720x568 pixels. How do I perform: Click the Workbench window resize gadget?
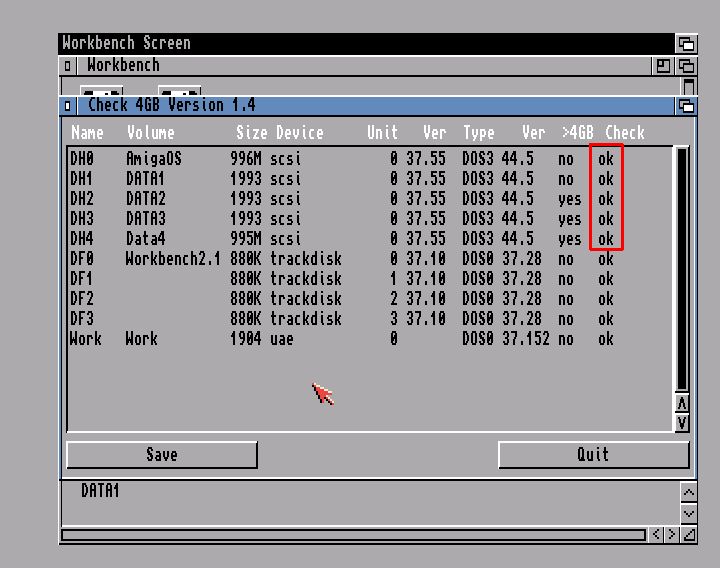click(x=688, y=535)
